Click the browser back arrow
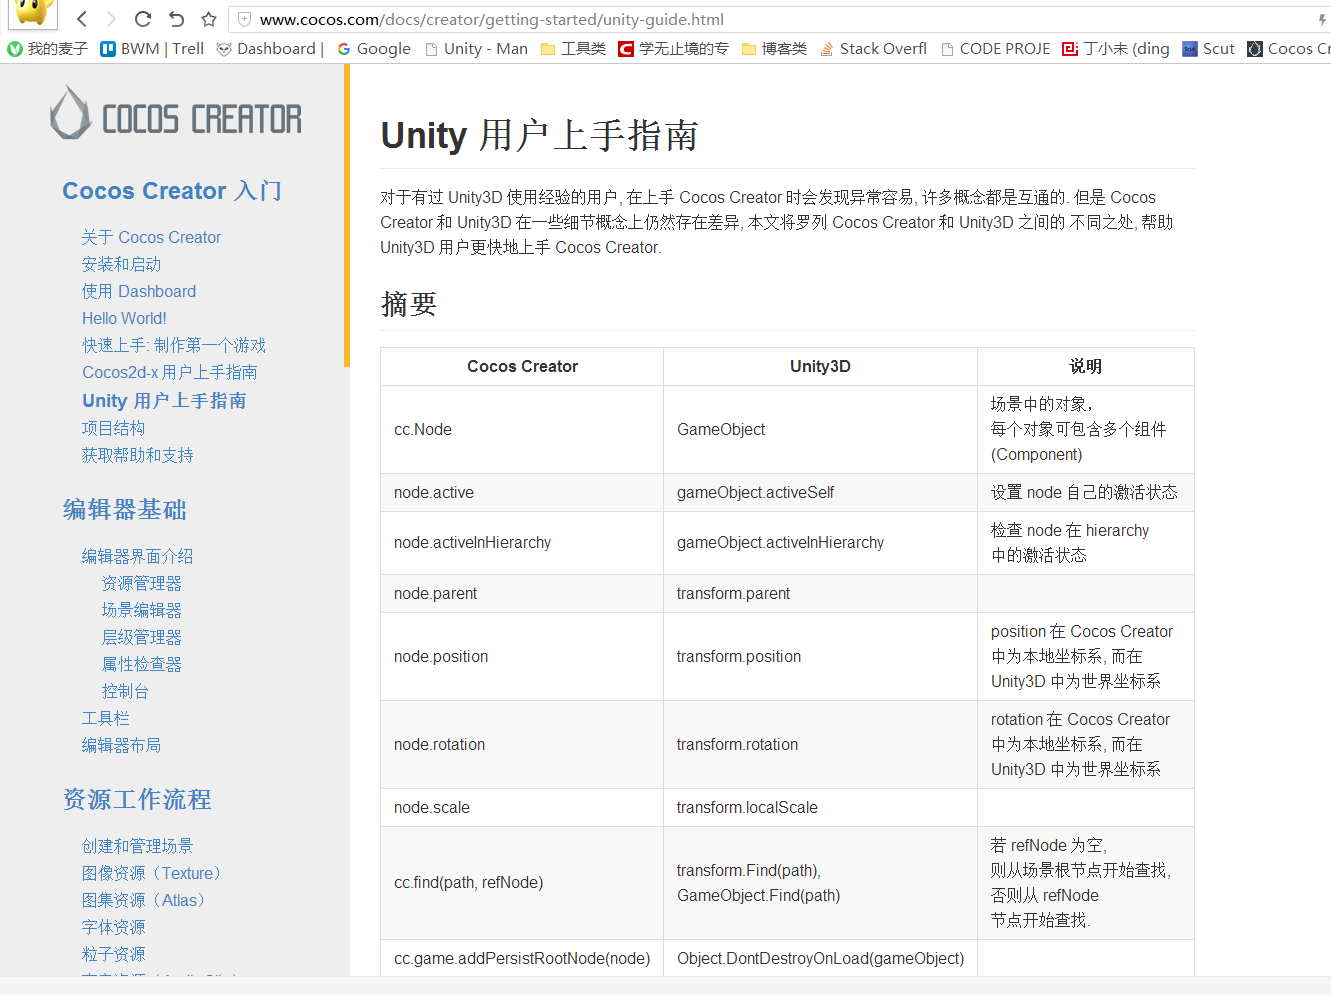This screenshot has width=1331, height=995. click(x=82, y=19)
